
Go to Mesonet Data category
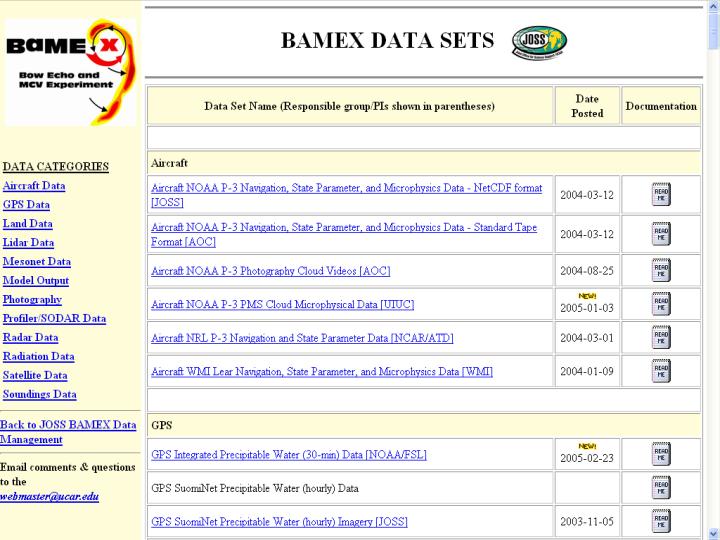point(37,261)
